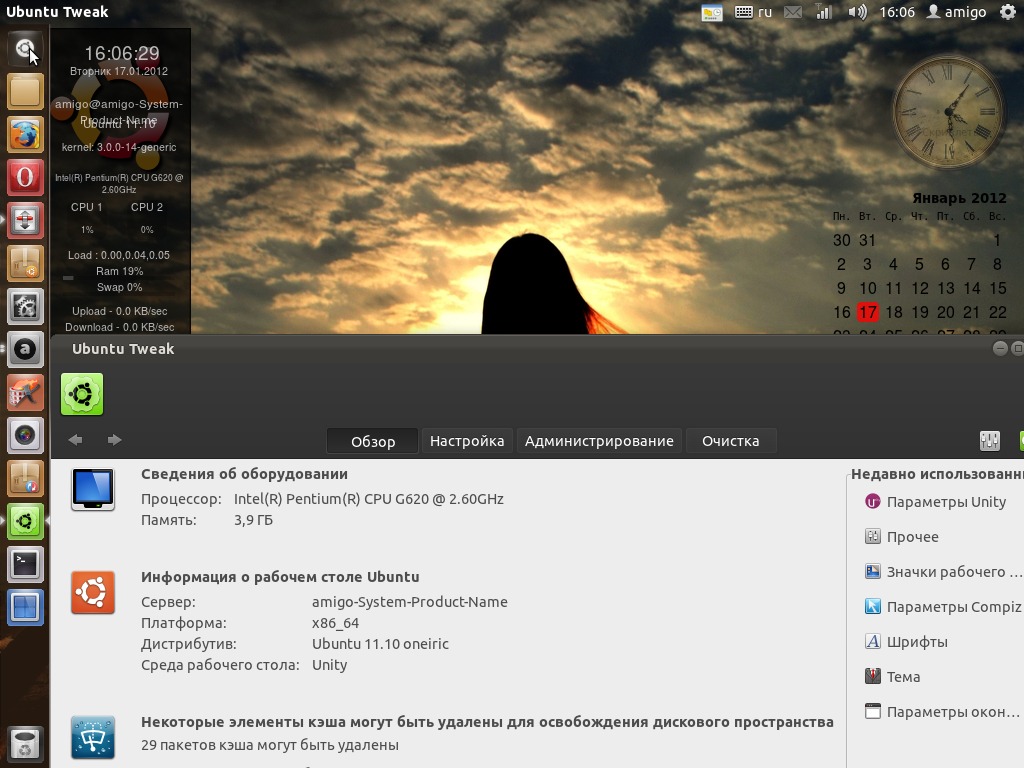Viewport: 1024px width, 768px height.
Task: Click the green Ubuntu Tweak launcher icon
Action: click(x=25, y=522)
